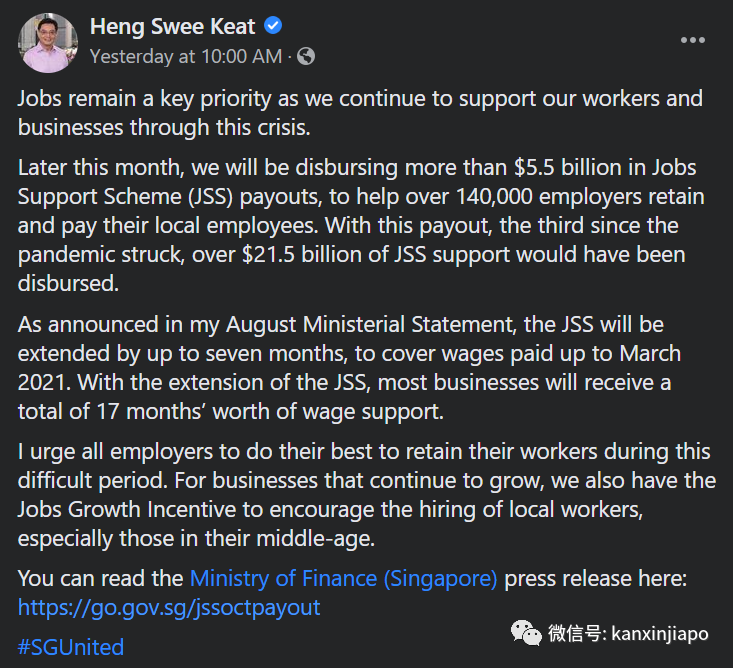Open the three-dot post options menu
Screen dimensions: 733x668
click(x=693, y=40)
